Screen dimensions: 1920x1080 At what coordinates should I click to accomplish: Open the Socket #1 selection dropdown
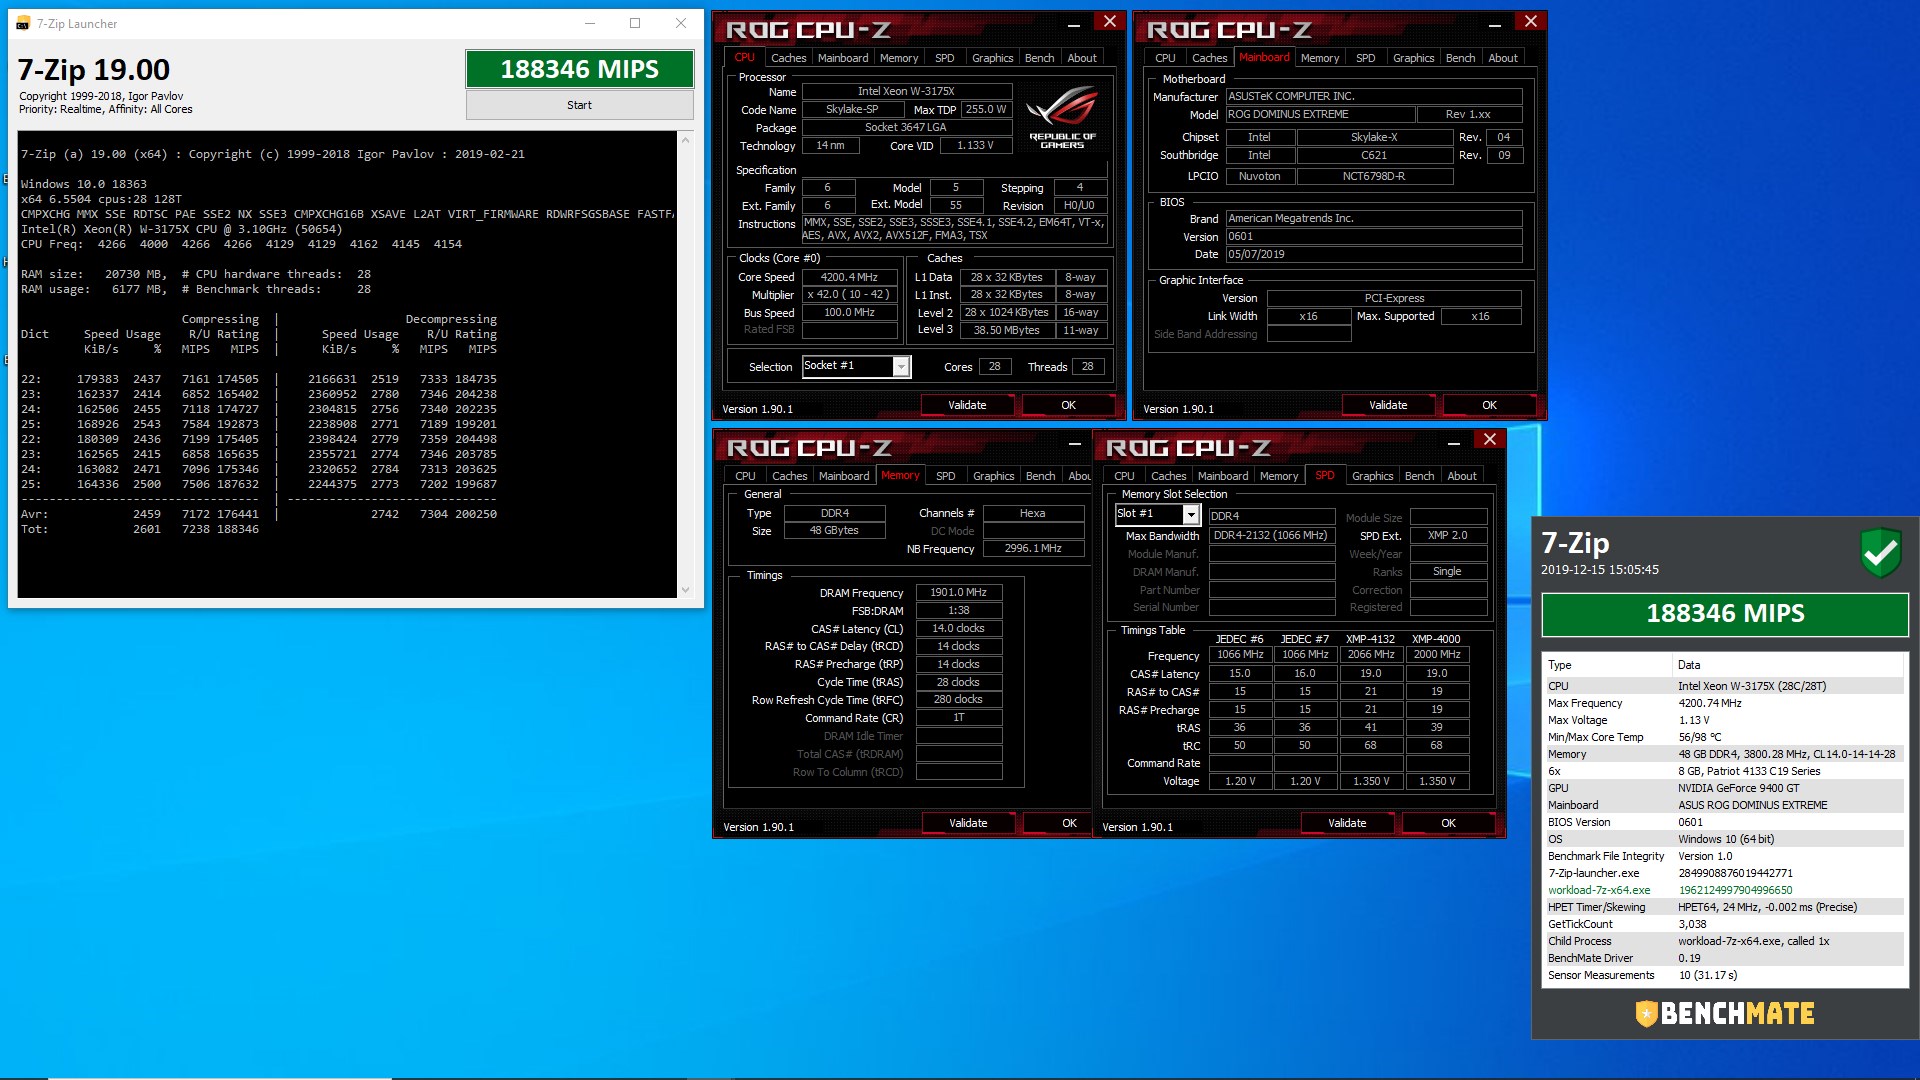901,367
